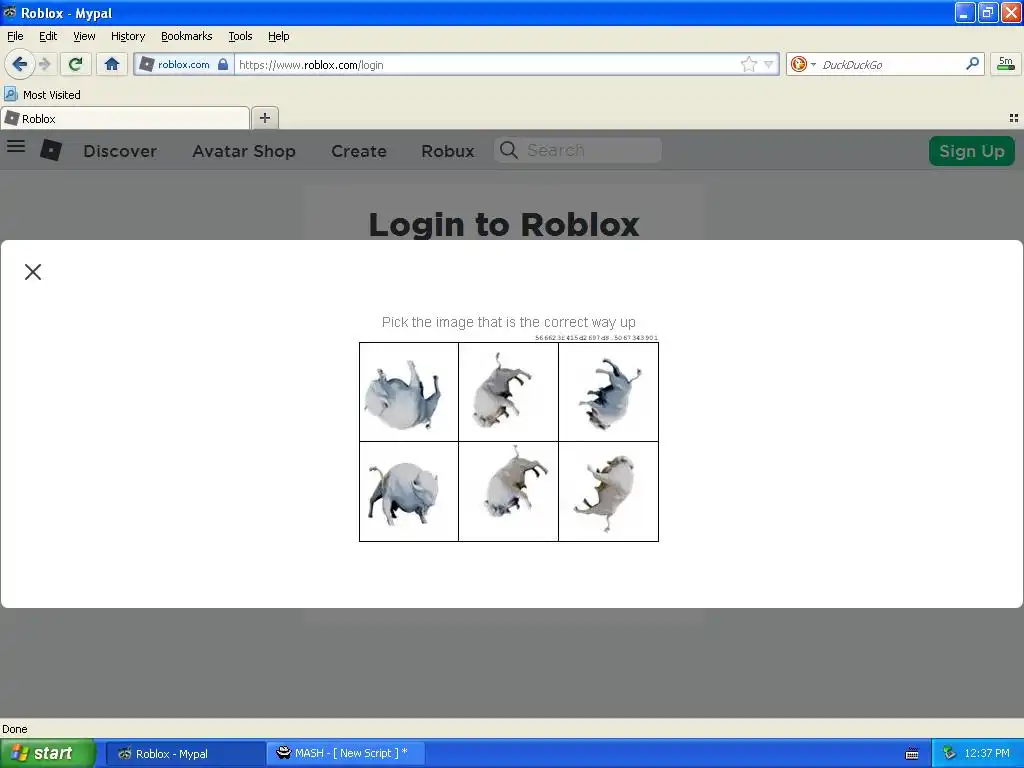The image size is (1024, 768).
Task: Switch to MASH New Script taskbar button
Action: [x=346, y=753]
